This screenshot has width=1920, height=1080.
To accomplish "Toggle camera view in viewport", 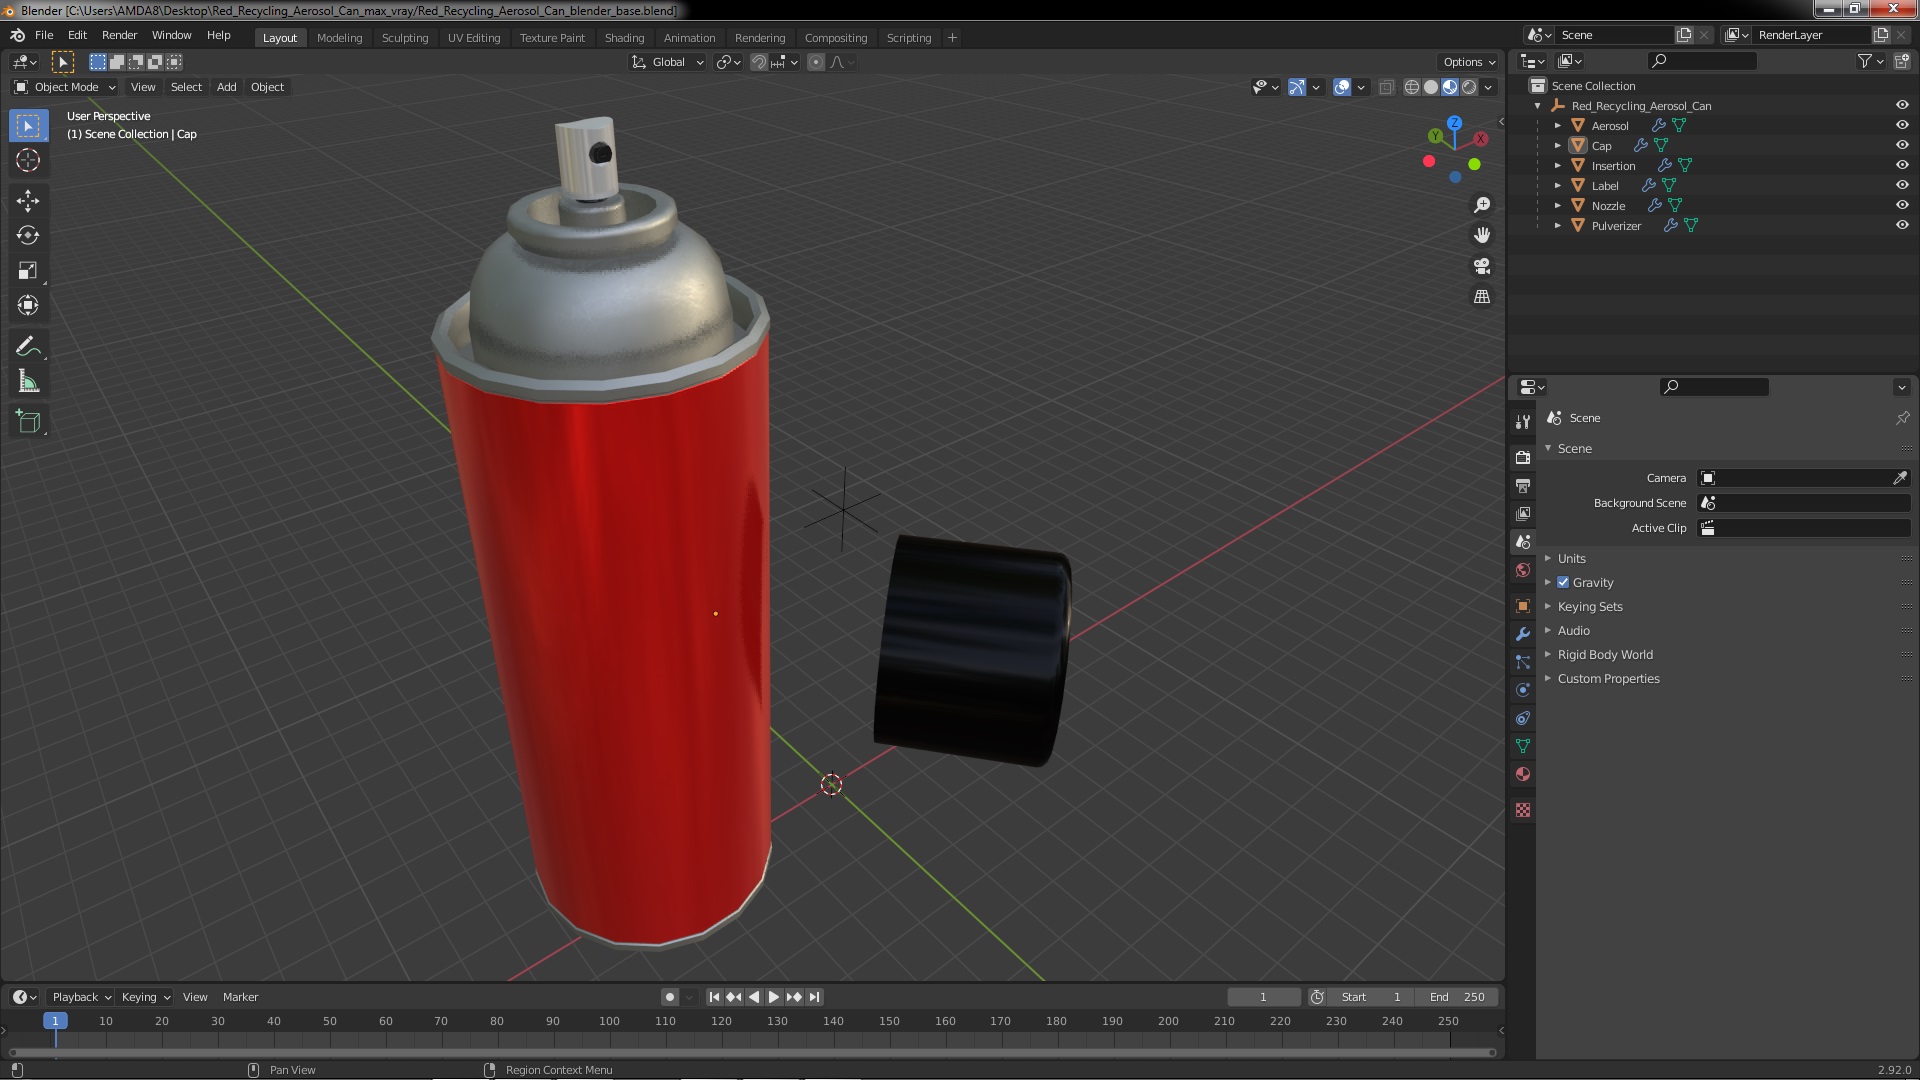I will click(x=1482, y=266).
